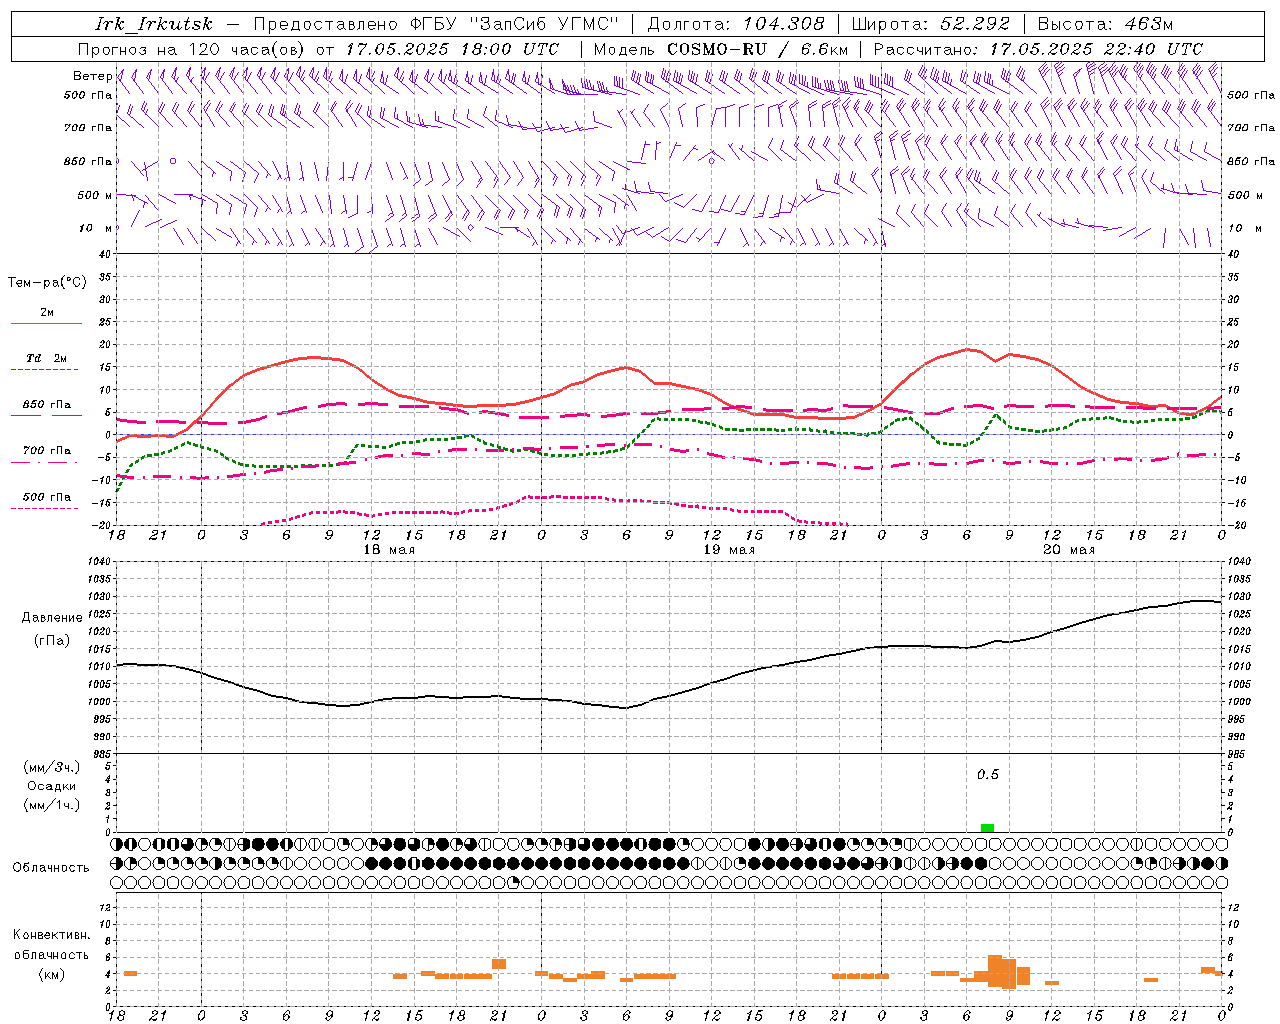Screen dimensions: 1280x1024
Task: Select the text "Предоставлено ФГБУ ЗапСиб УГМС"
Action: pos(437,24)
